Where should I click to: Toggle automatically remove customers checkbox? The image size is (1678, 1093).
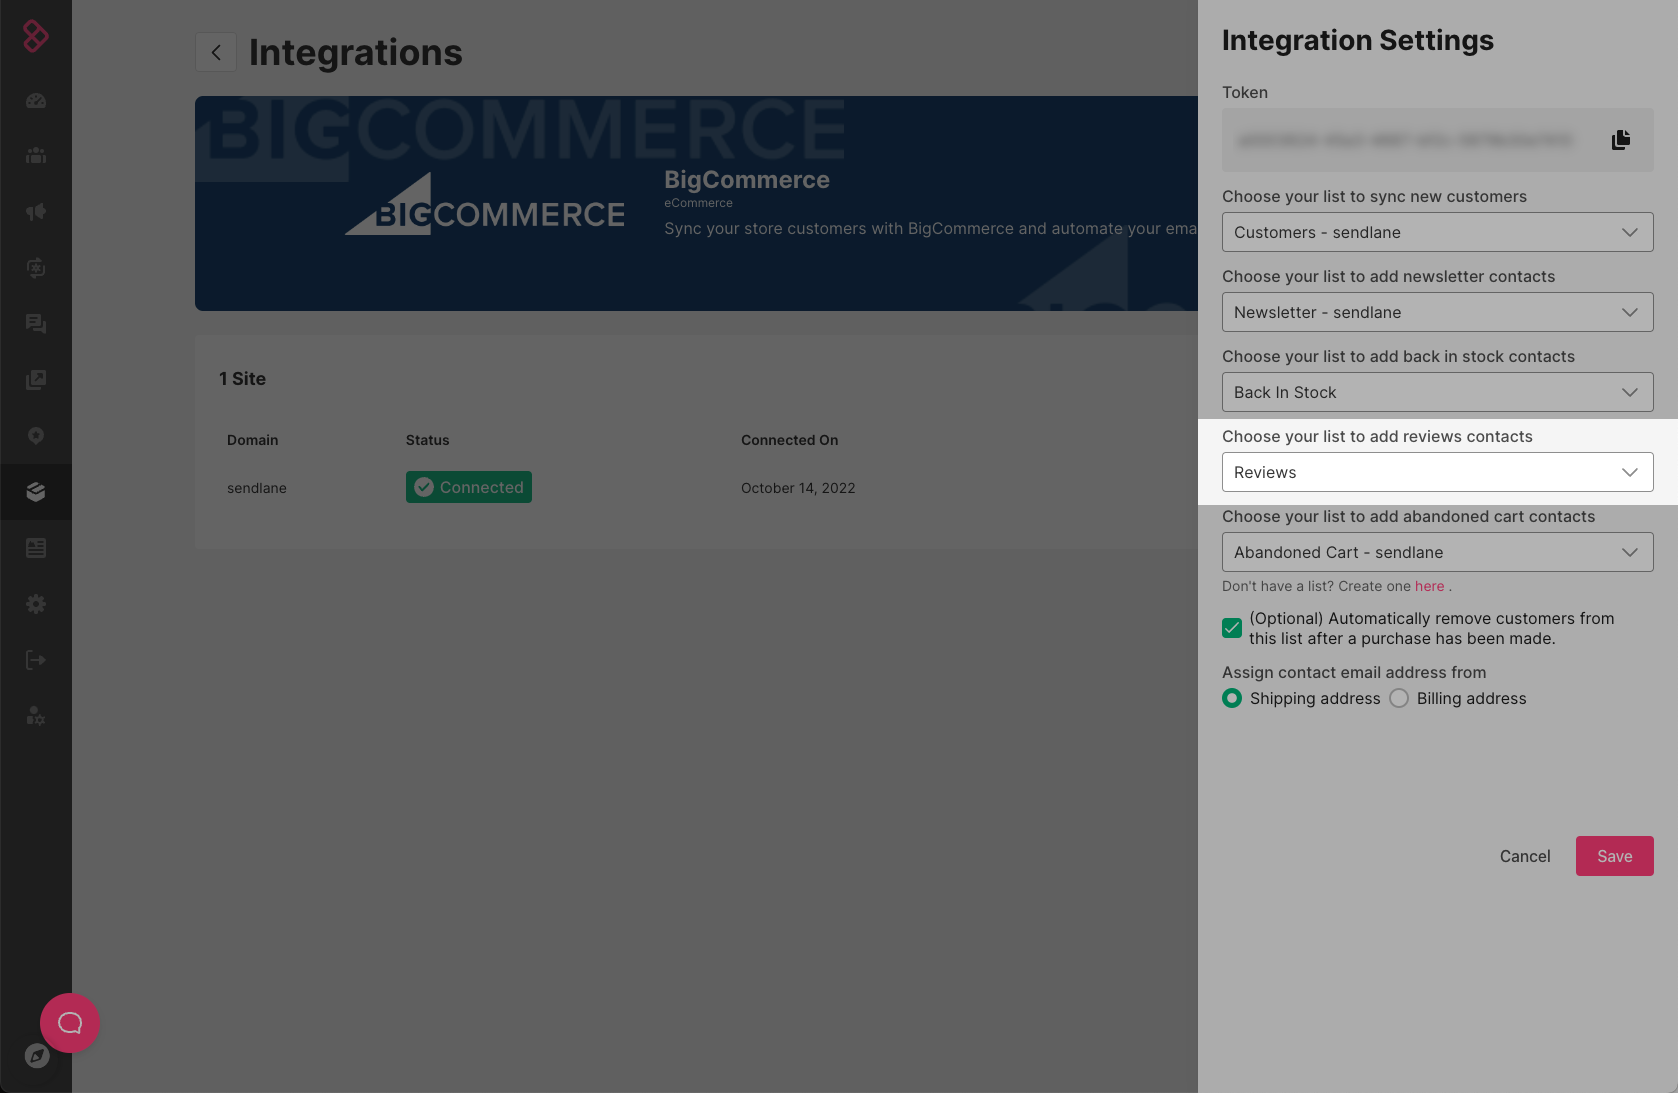[1232, 628]
